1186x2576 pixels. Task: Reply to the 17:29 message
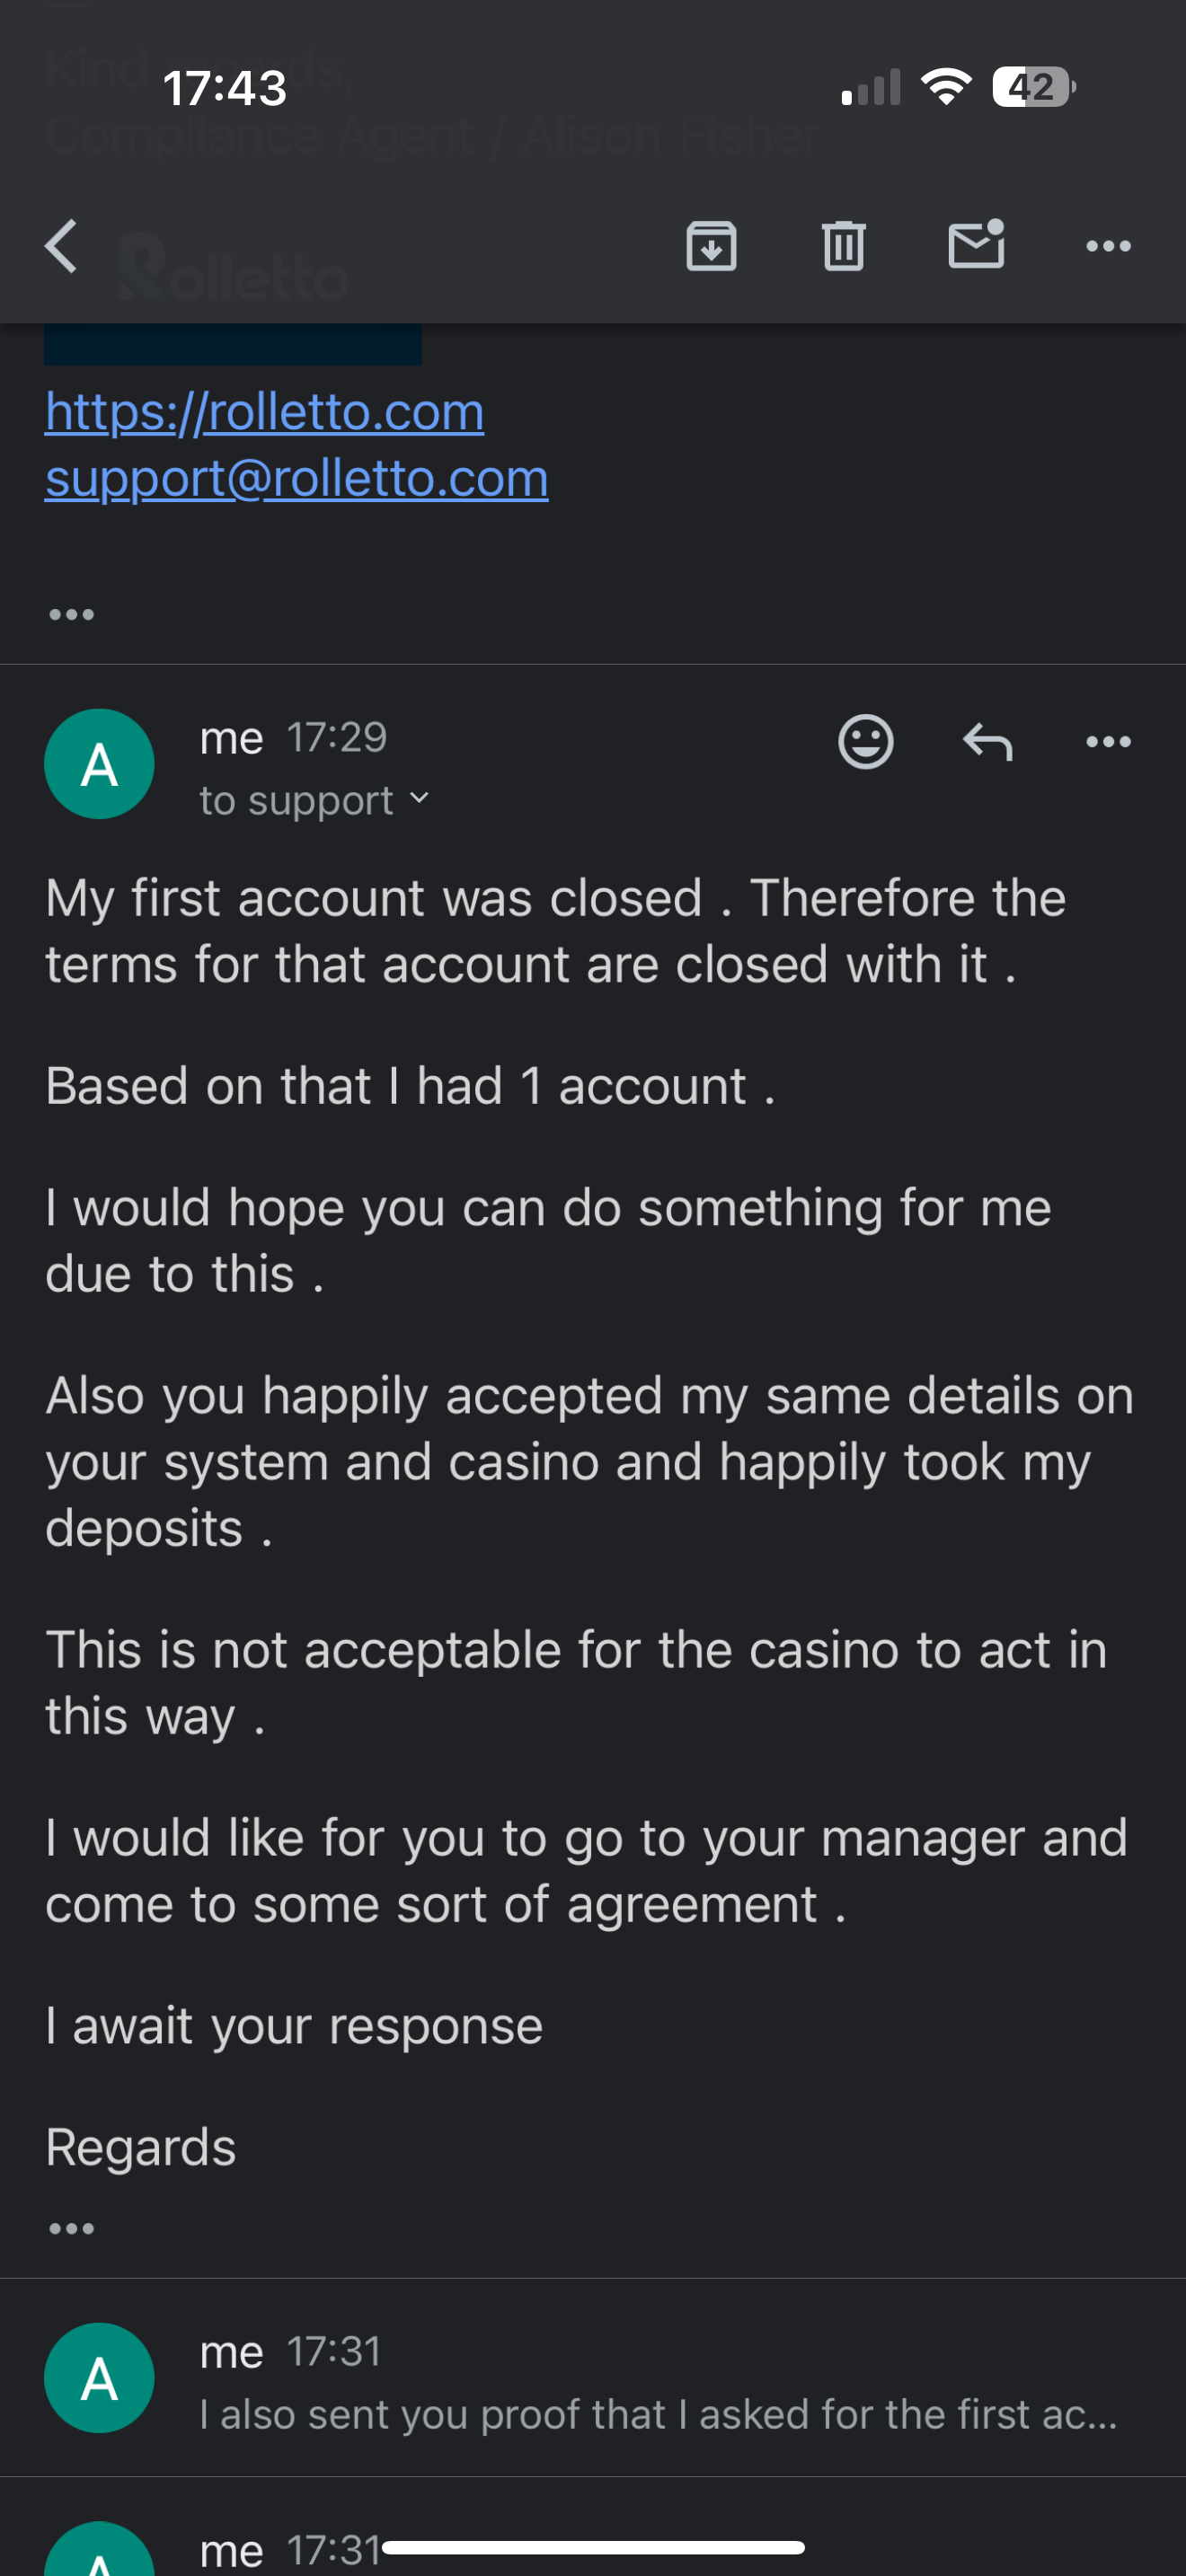pyautogui.click(x=987, y=742)
